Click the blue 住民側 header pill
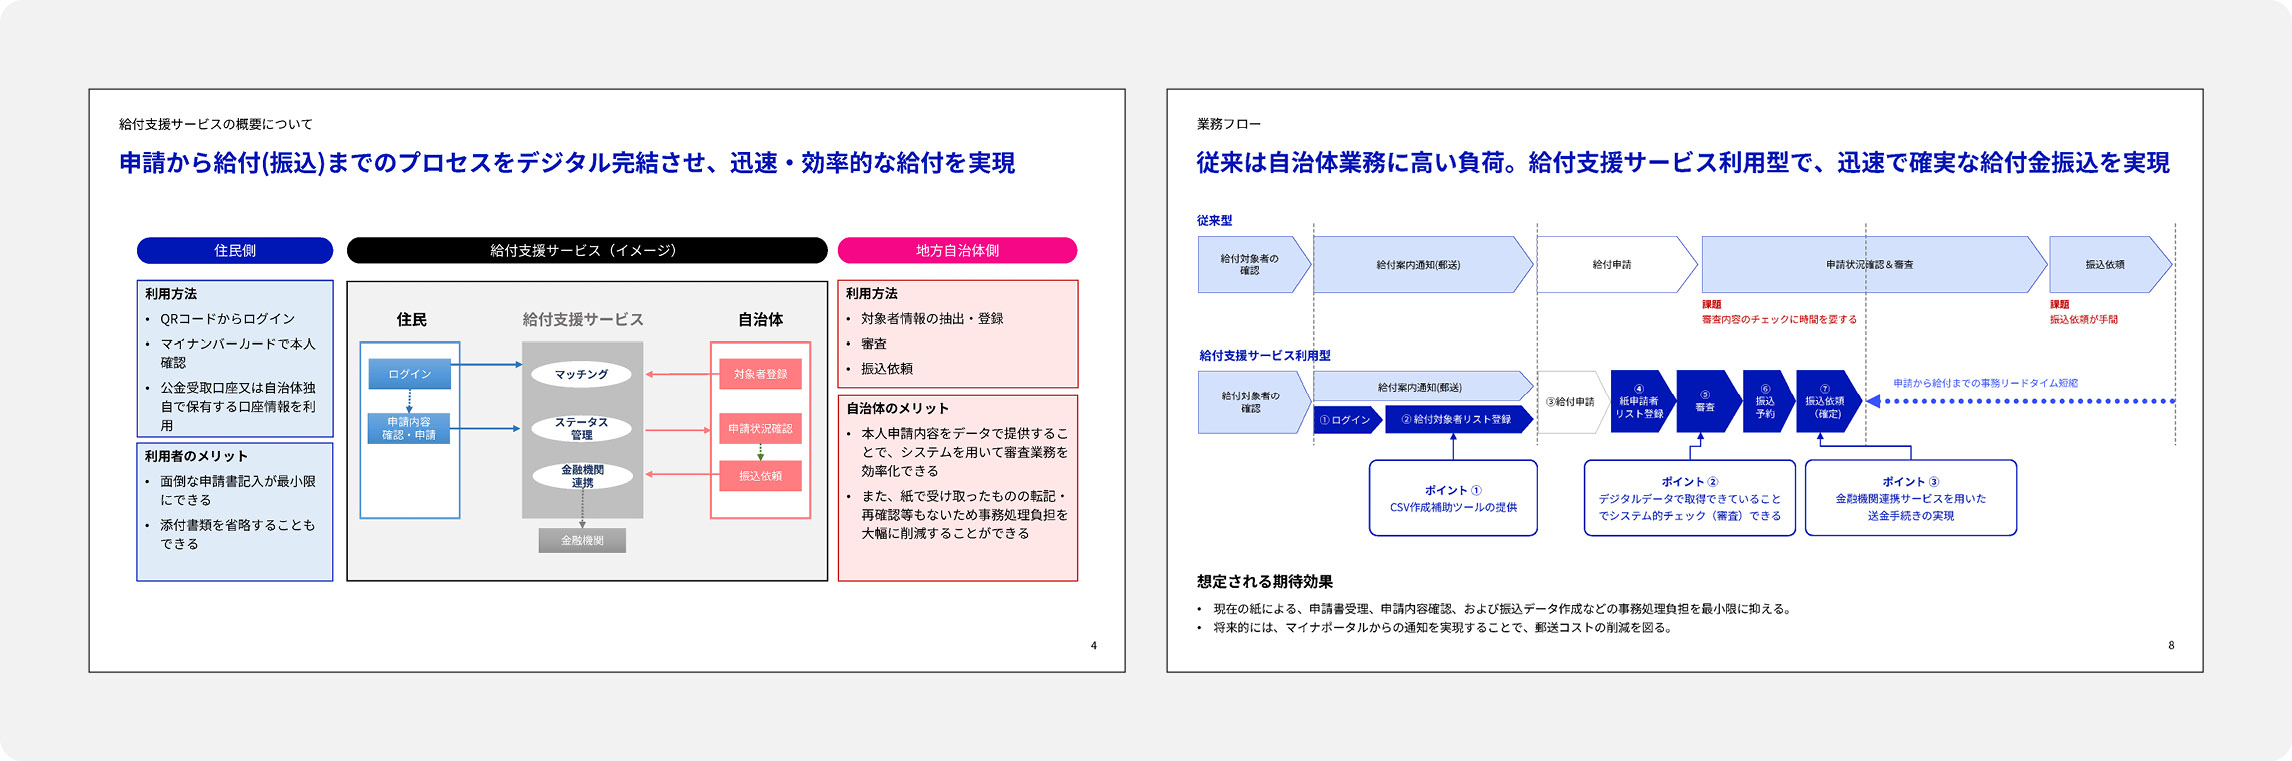Image resolution: width=2292 pixels, height=761 pixels. click(235, 250)
